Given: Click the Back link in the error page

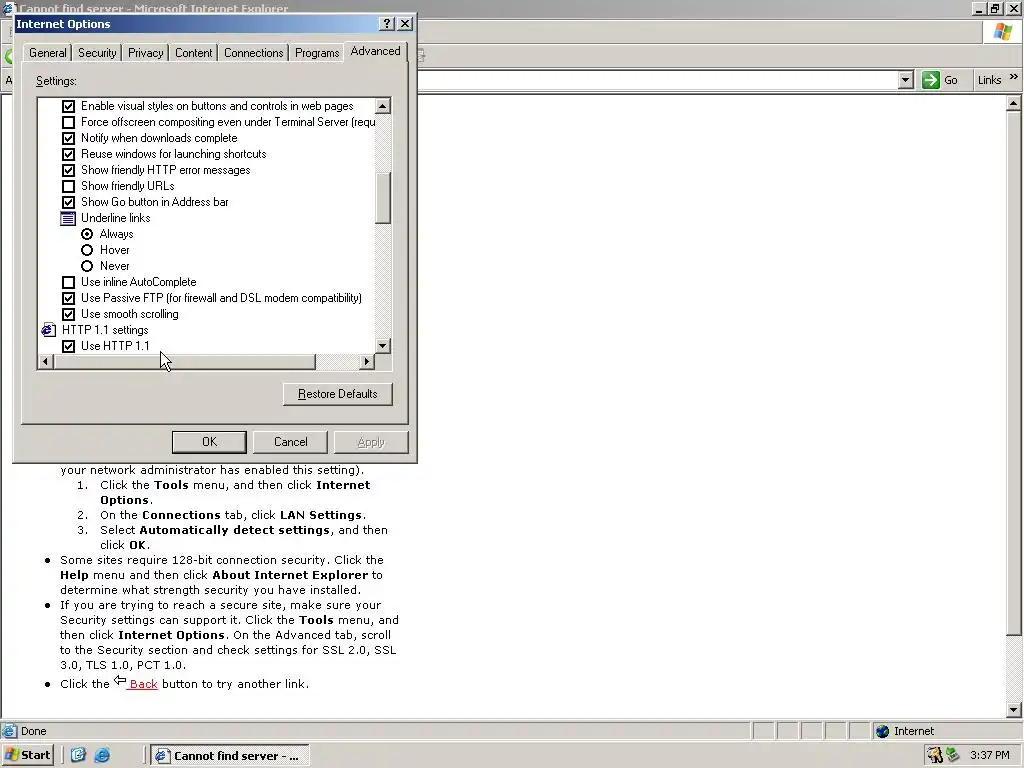Looking at the screenshot, I should 143,684.
